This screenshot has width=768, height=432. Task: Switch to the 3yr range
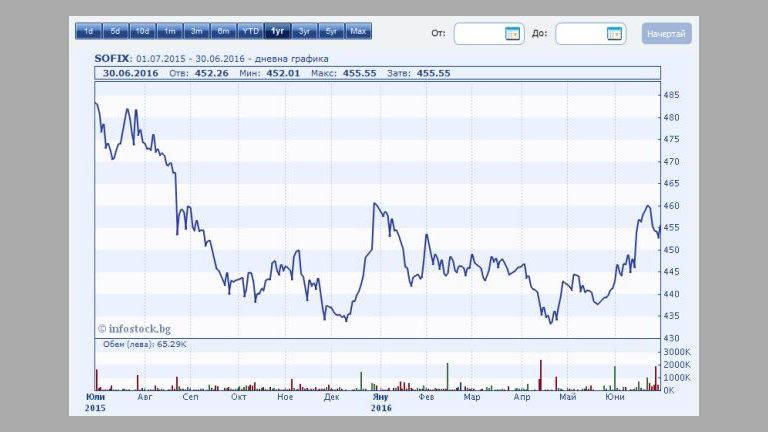tap(304, 32)
